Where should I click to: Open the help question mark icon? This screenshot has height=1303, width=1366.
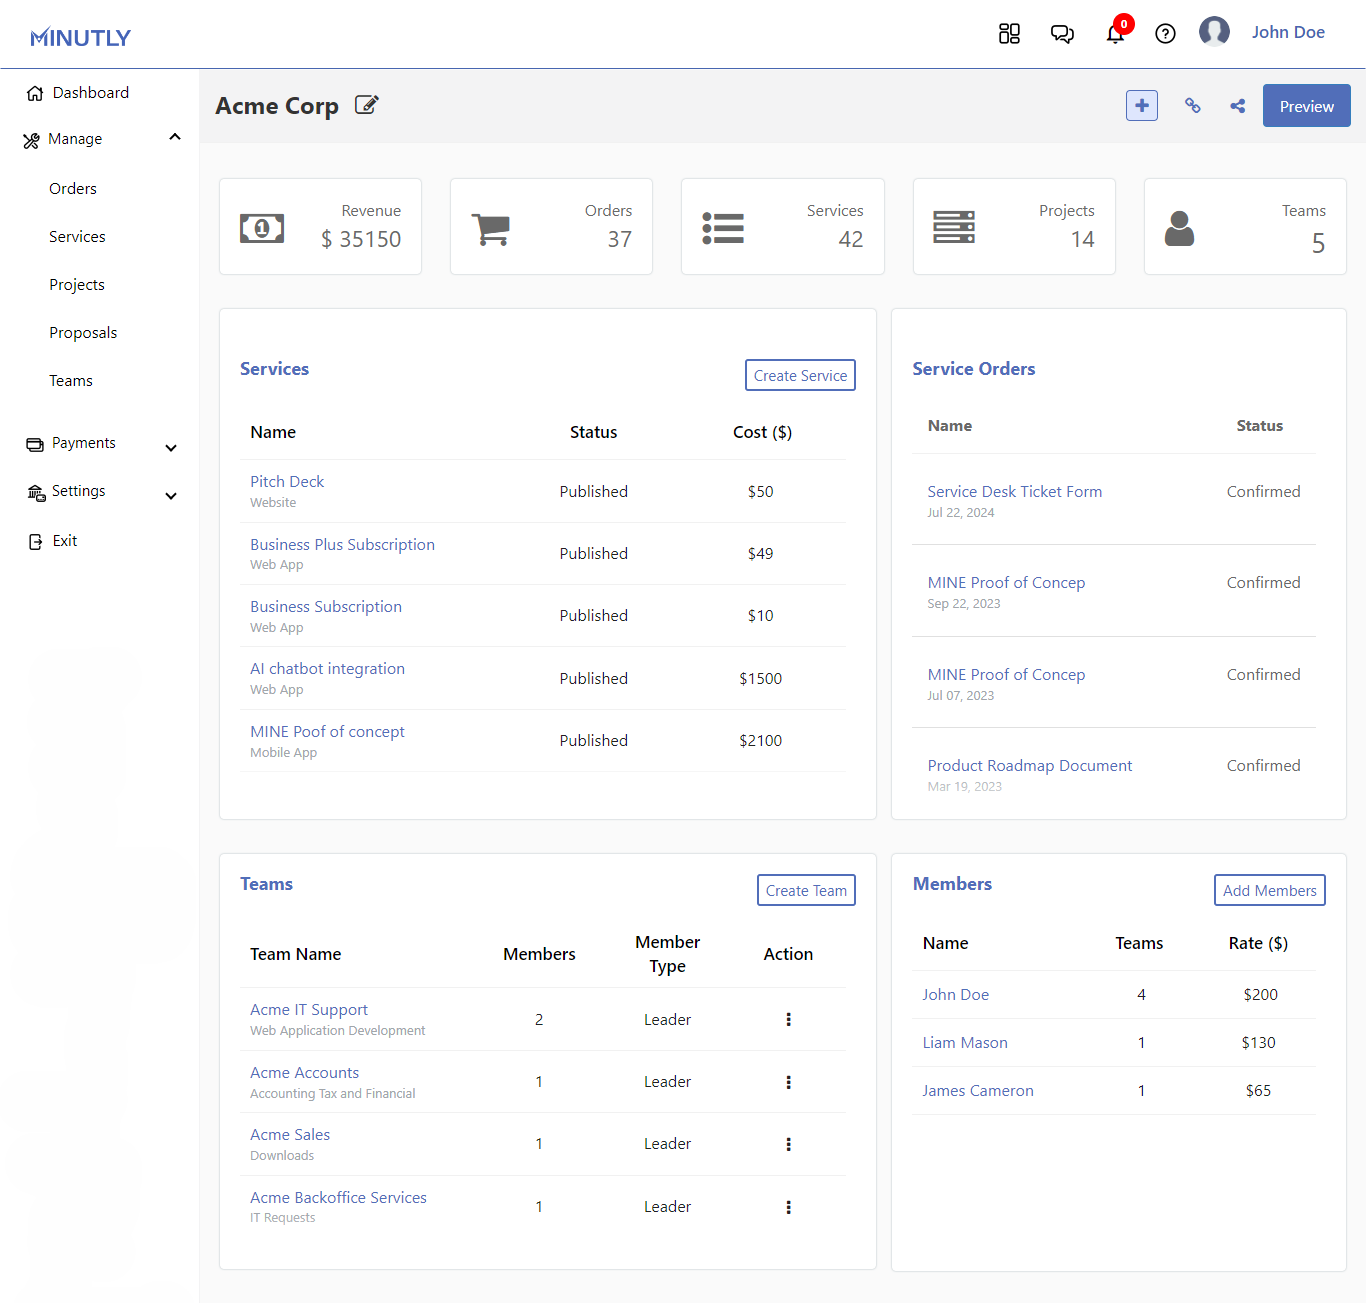pyautogui.click(x=1165, y=34)
